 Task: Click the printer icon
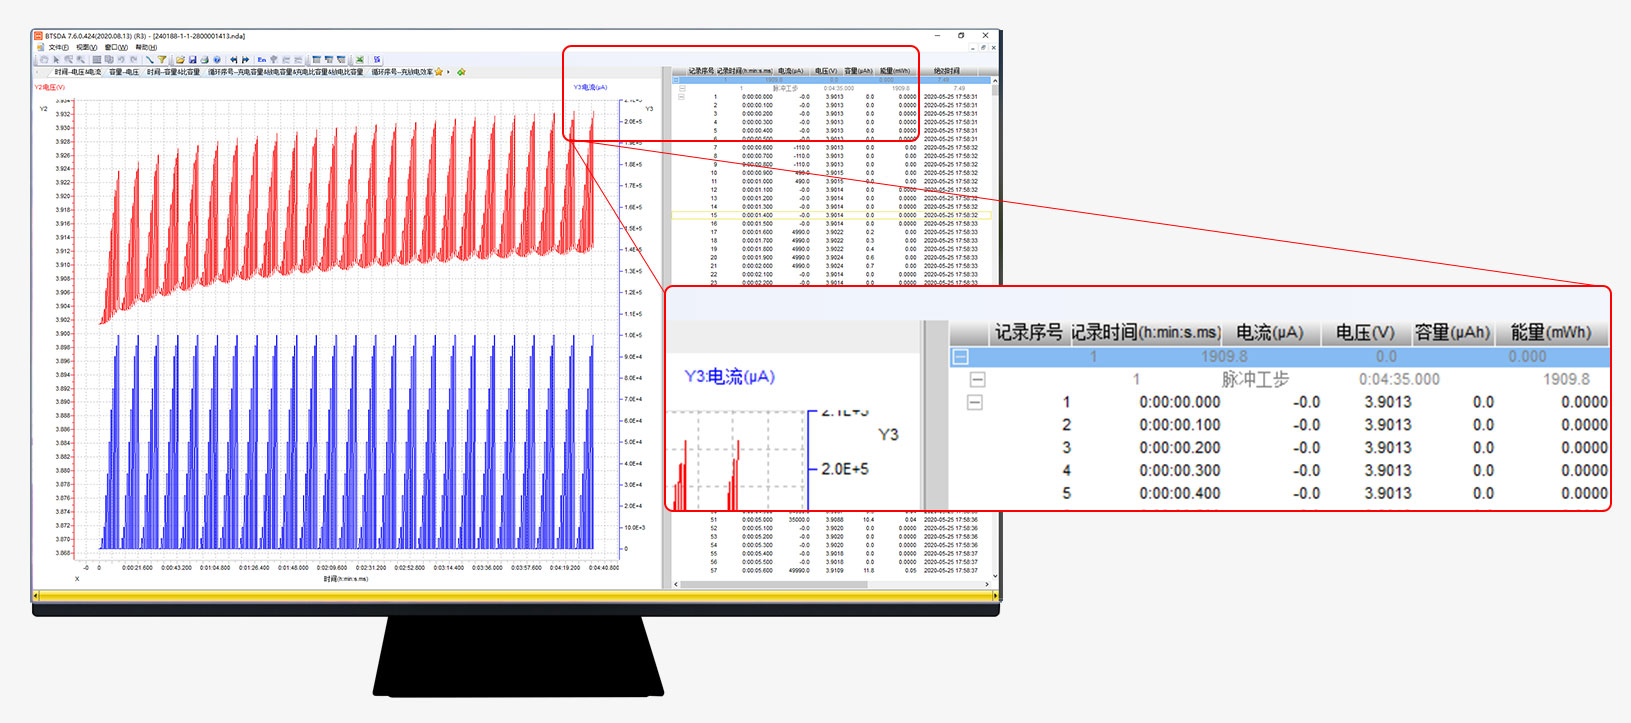[x=205, y=60]
